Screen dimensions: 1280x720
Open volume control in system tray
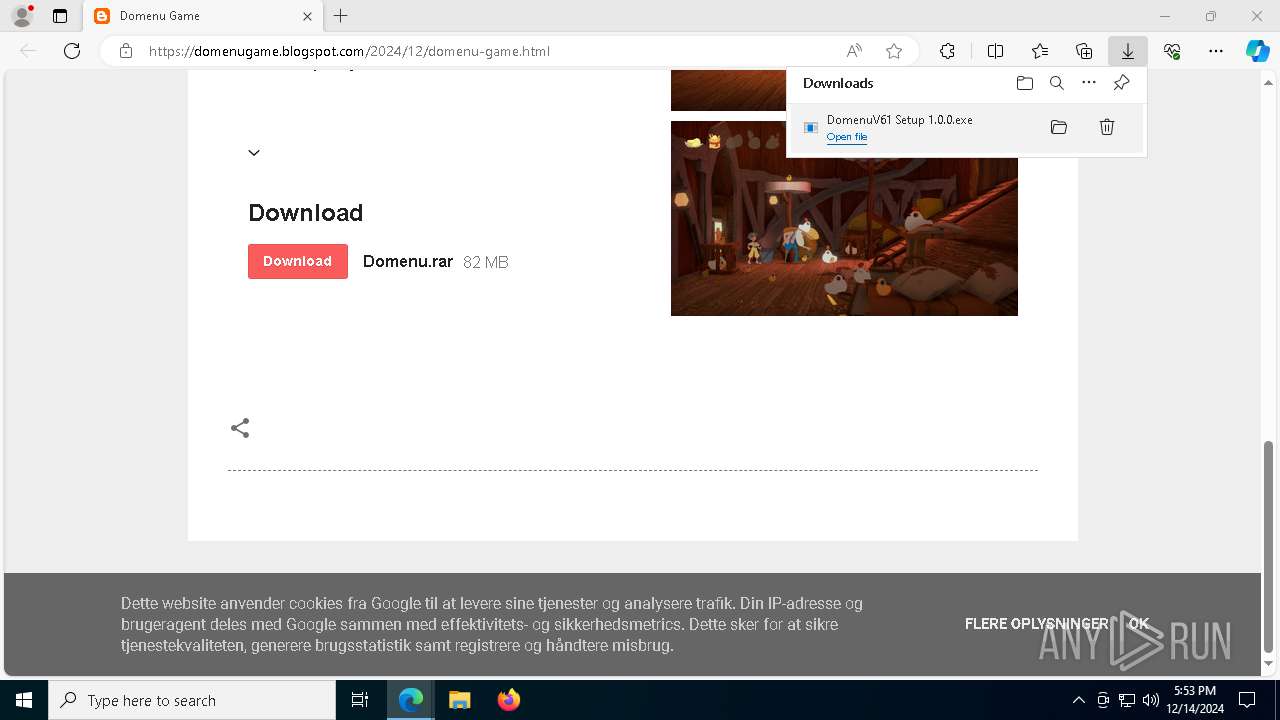coord(1150,700)
